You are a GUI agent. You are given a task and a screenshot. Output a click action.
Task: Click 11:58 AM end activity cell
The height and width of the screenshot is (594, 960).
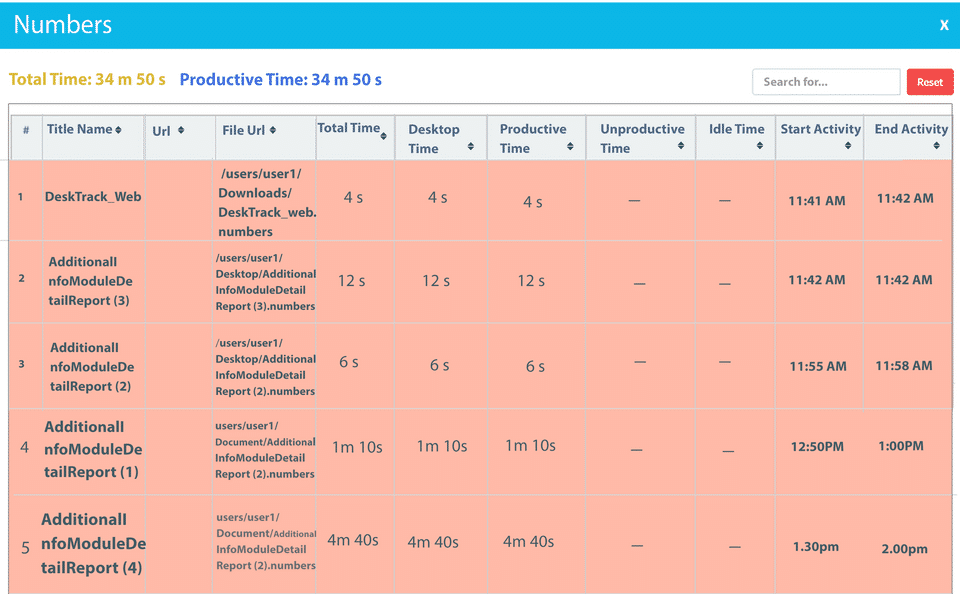904,366
